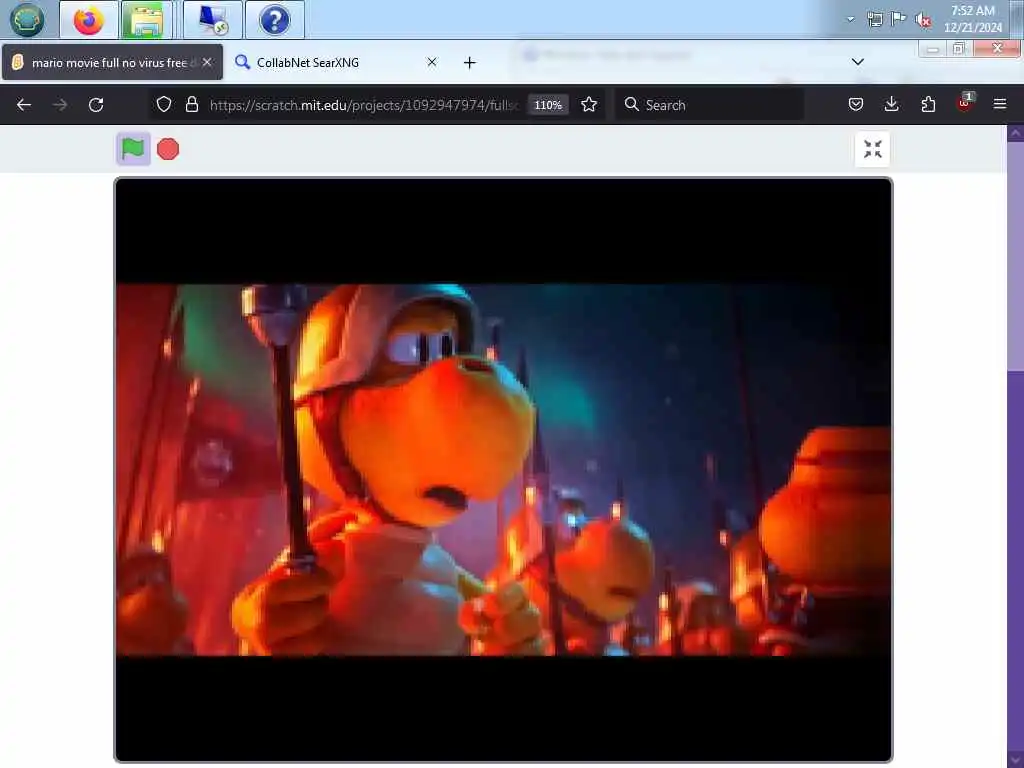Open Firefox hamburger application menu
This screenshot has height=768, width=1024.
[1000, 104]
